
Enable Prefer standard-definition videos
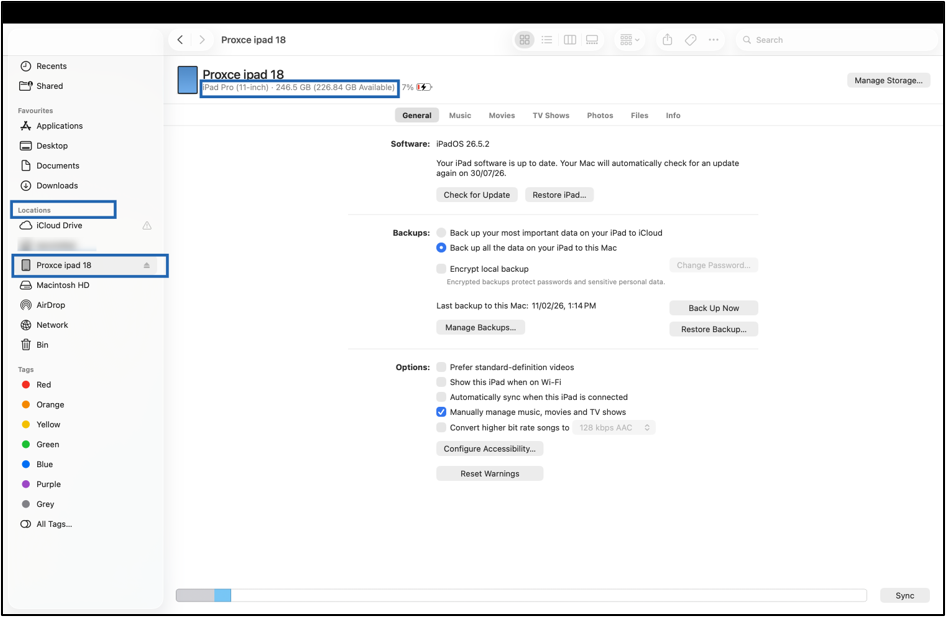tap(441, 367)
